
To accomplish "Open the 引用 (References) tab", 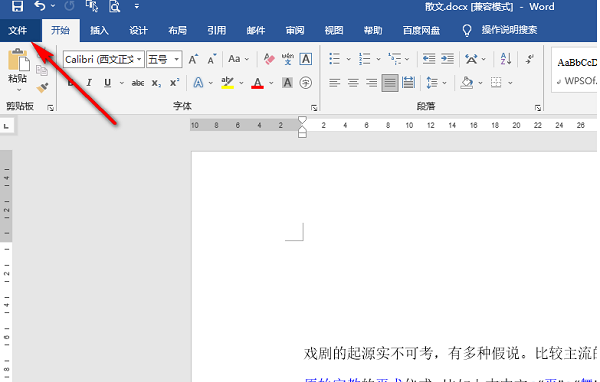I will [x=217, y=30].
